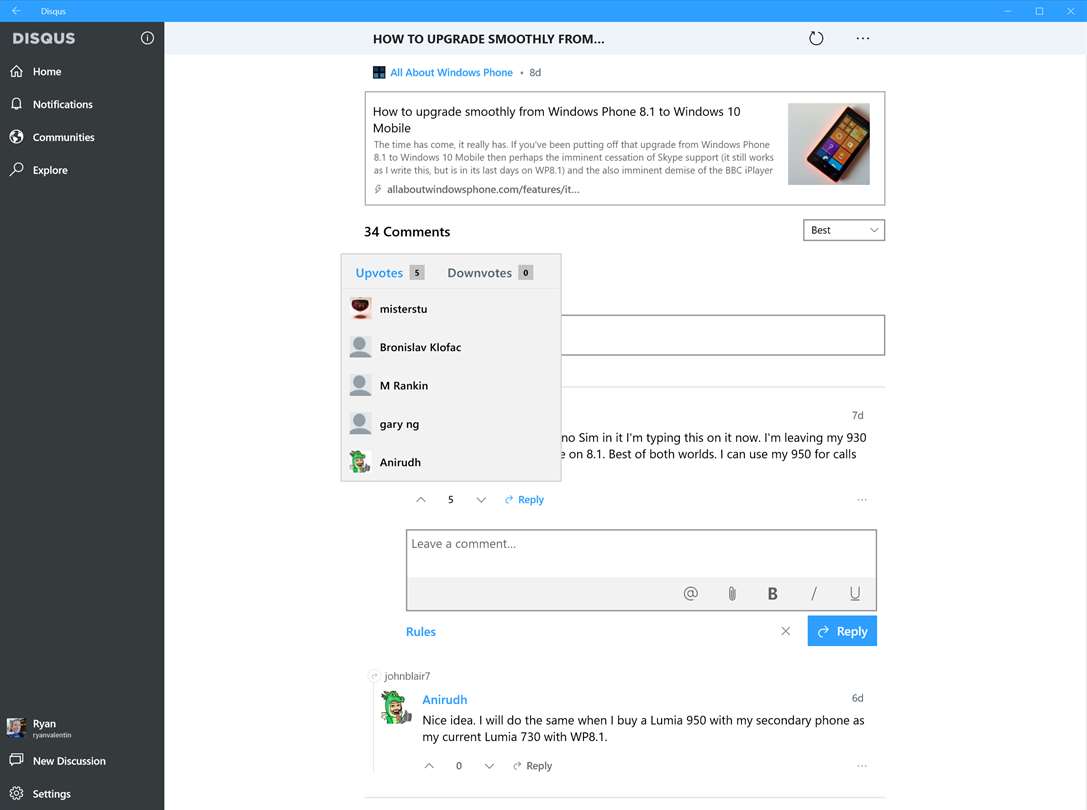The height and width of the screenshot is (810, 1087).
Task: Refresh the discussion with reload icon
Action: (x=816, y=38)
